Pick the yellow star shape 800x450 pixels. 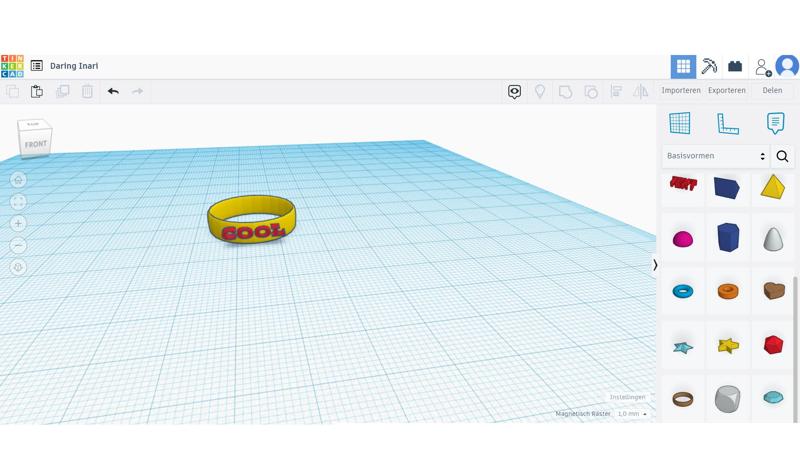pos(728,346)
